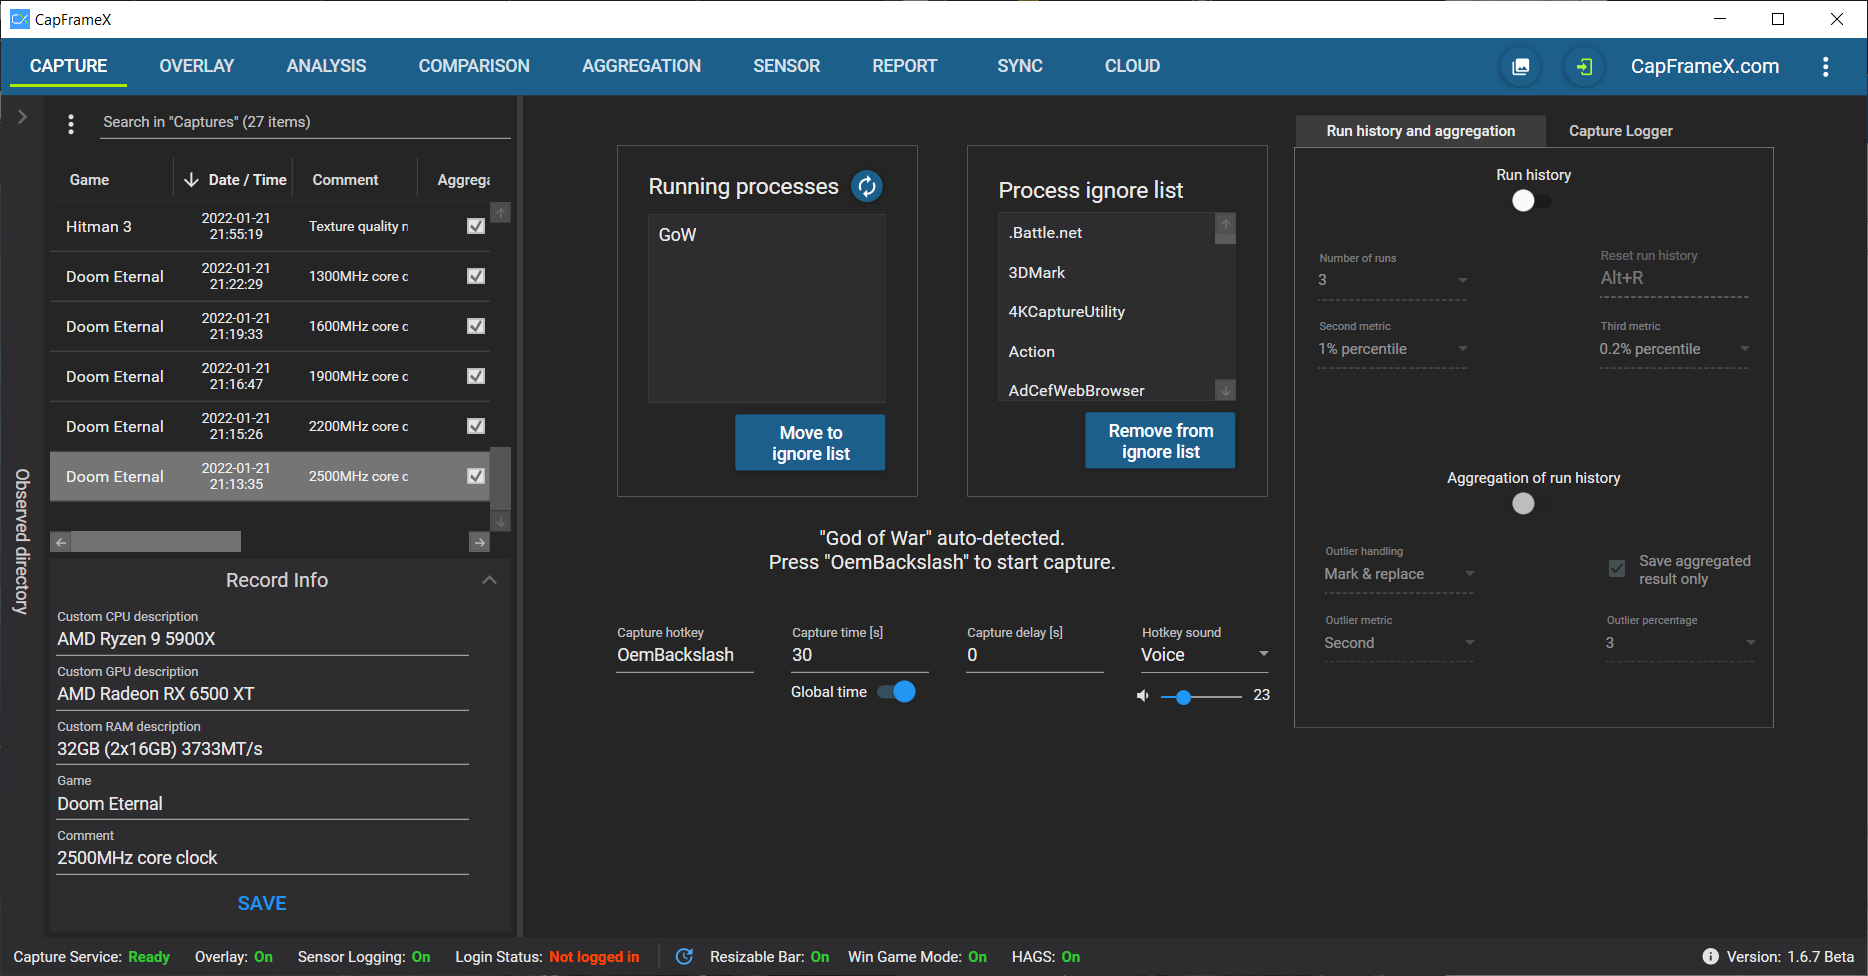
Task: Open the Hotkey sound Voice dropdown
Action: click(x=1205, y=655)
